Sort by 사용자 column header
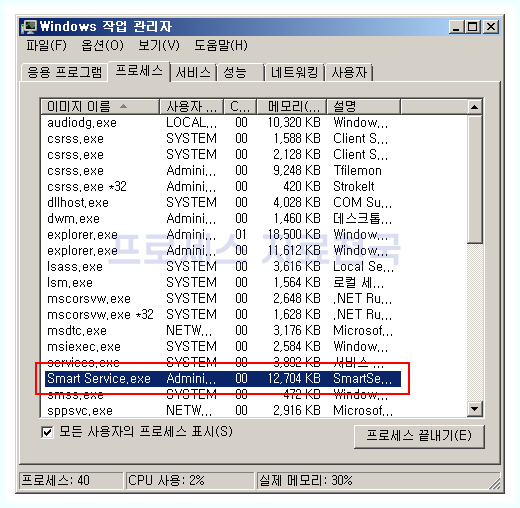 point(191,107)
